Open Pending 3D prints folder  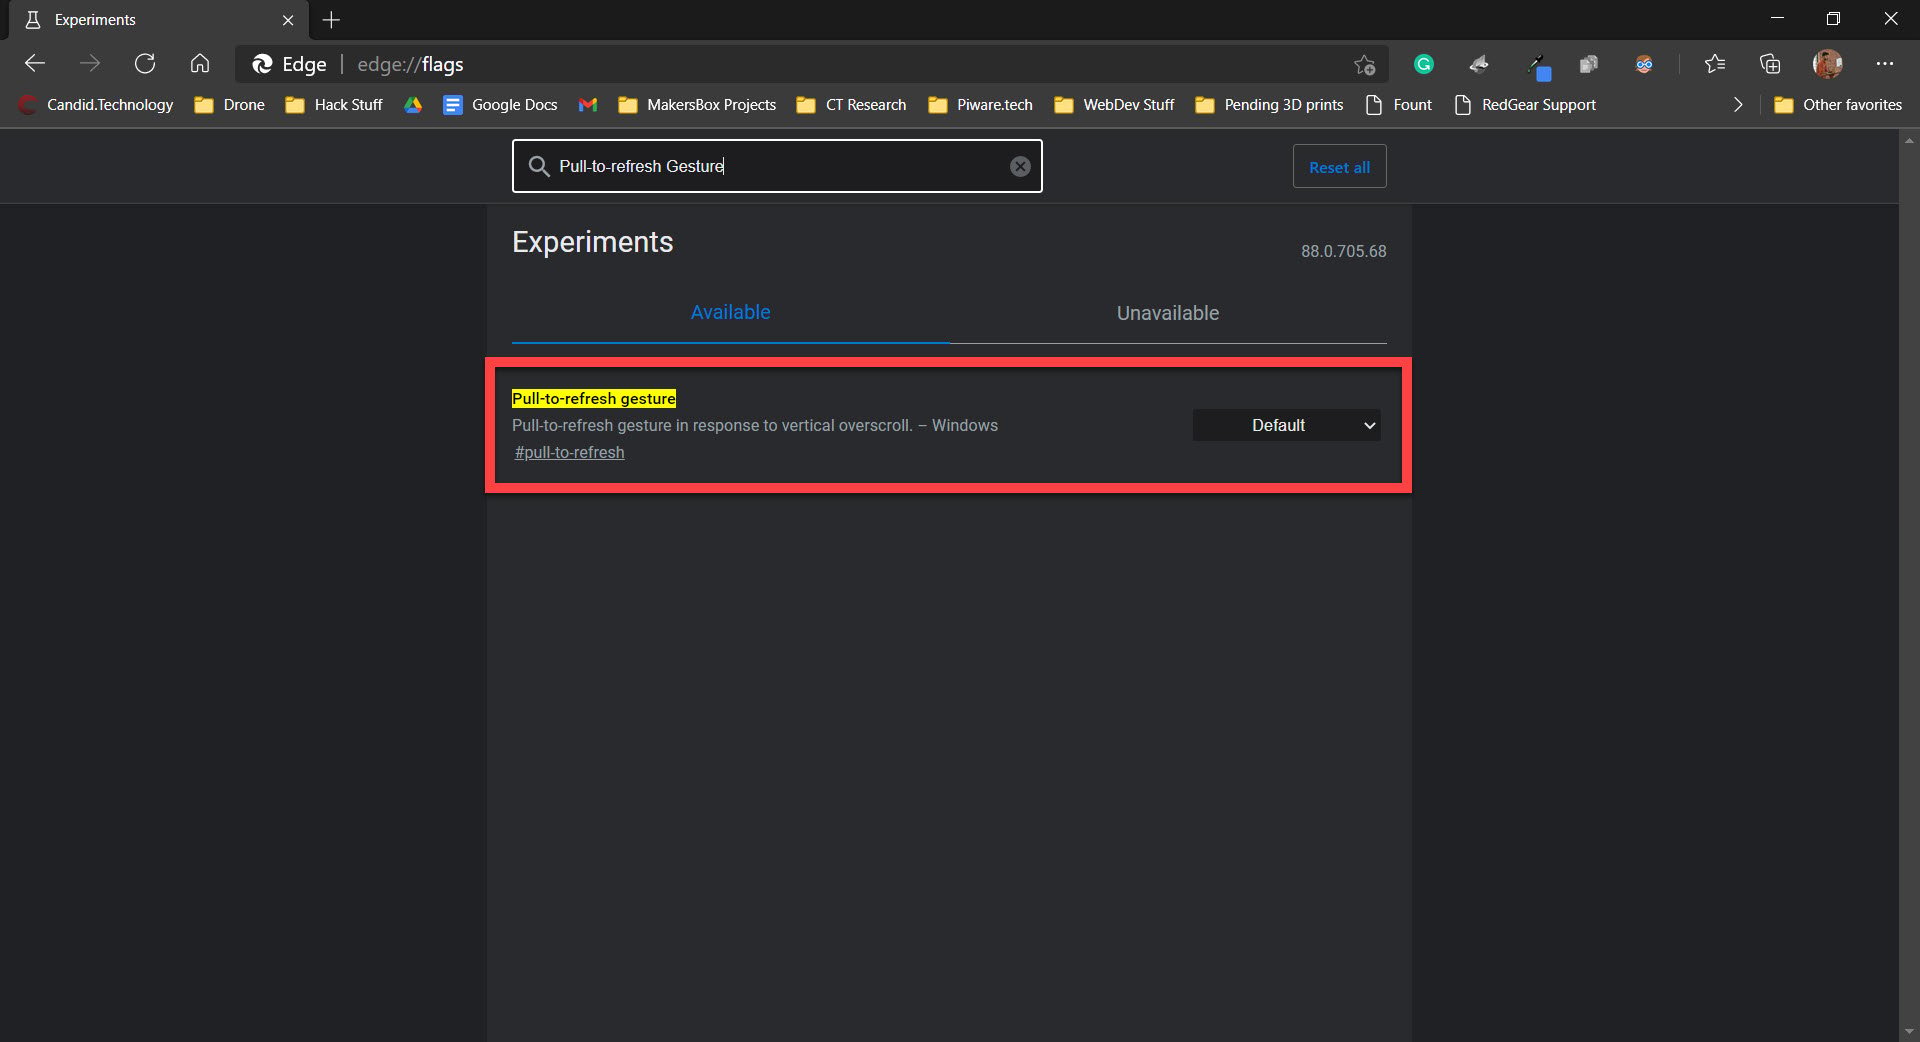coord(1269,104)
